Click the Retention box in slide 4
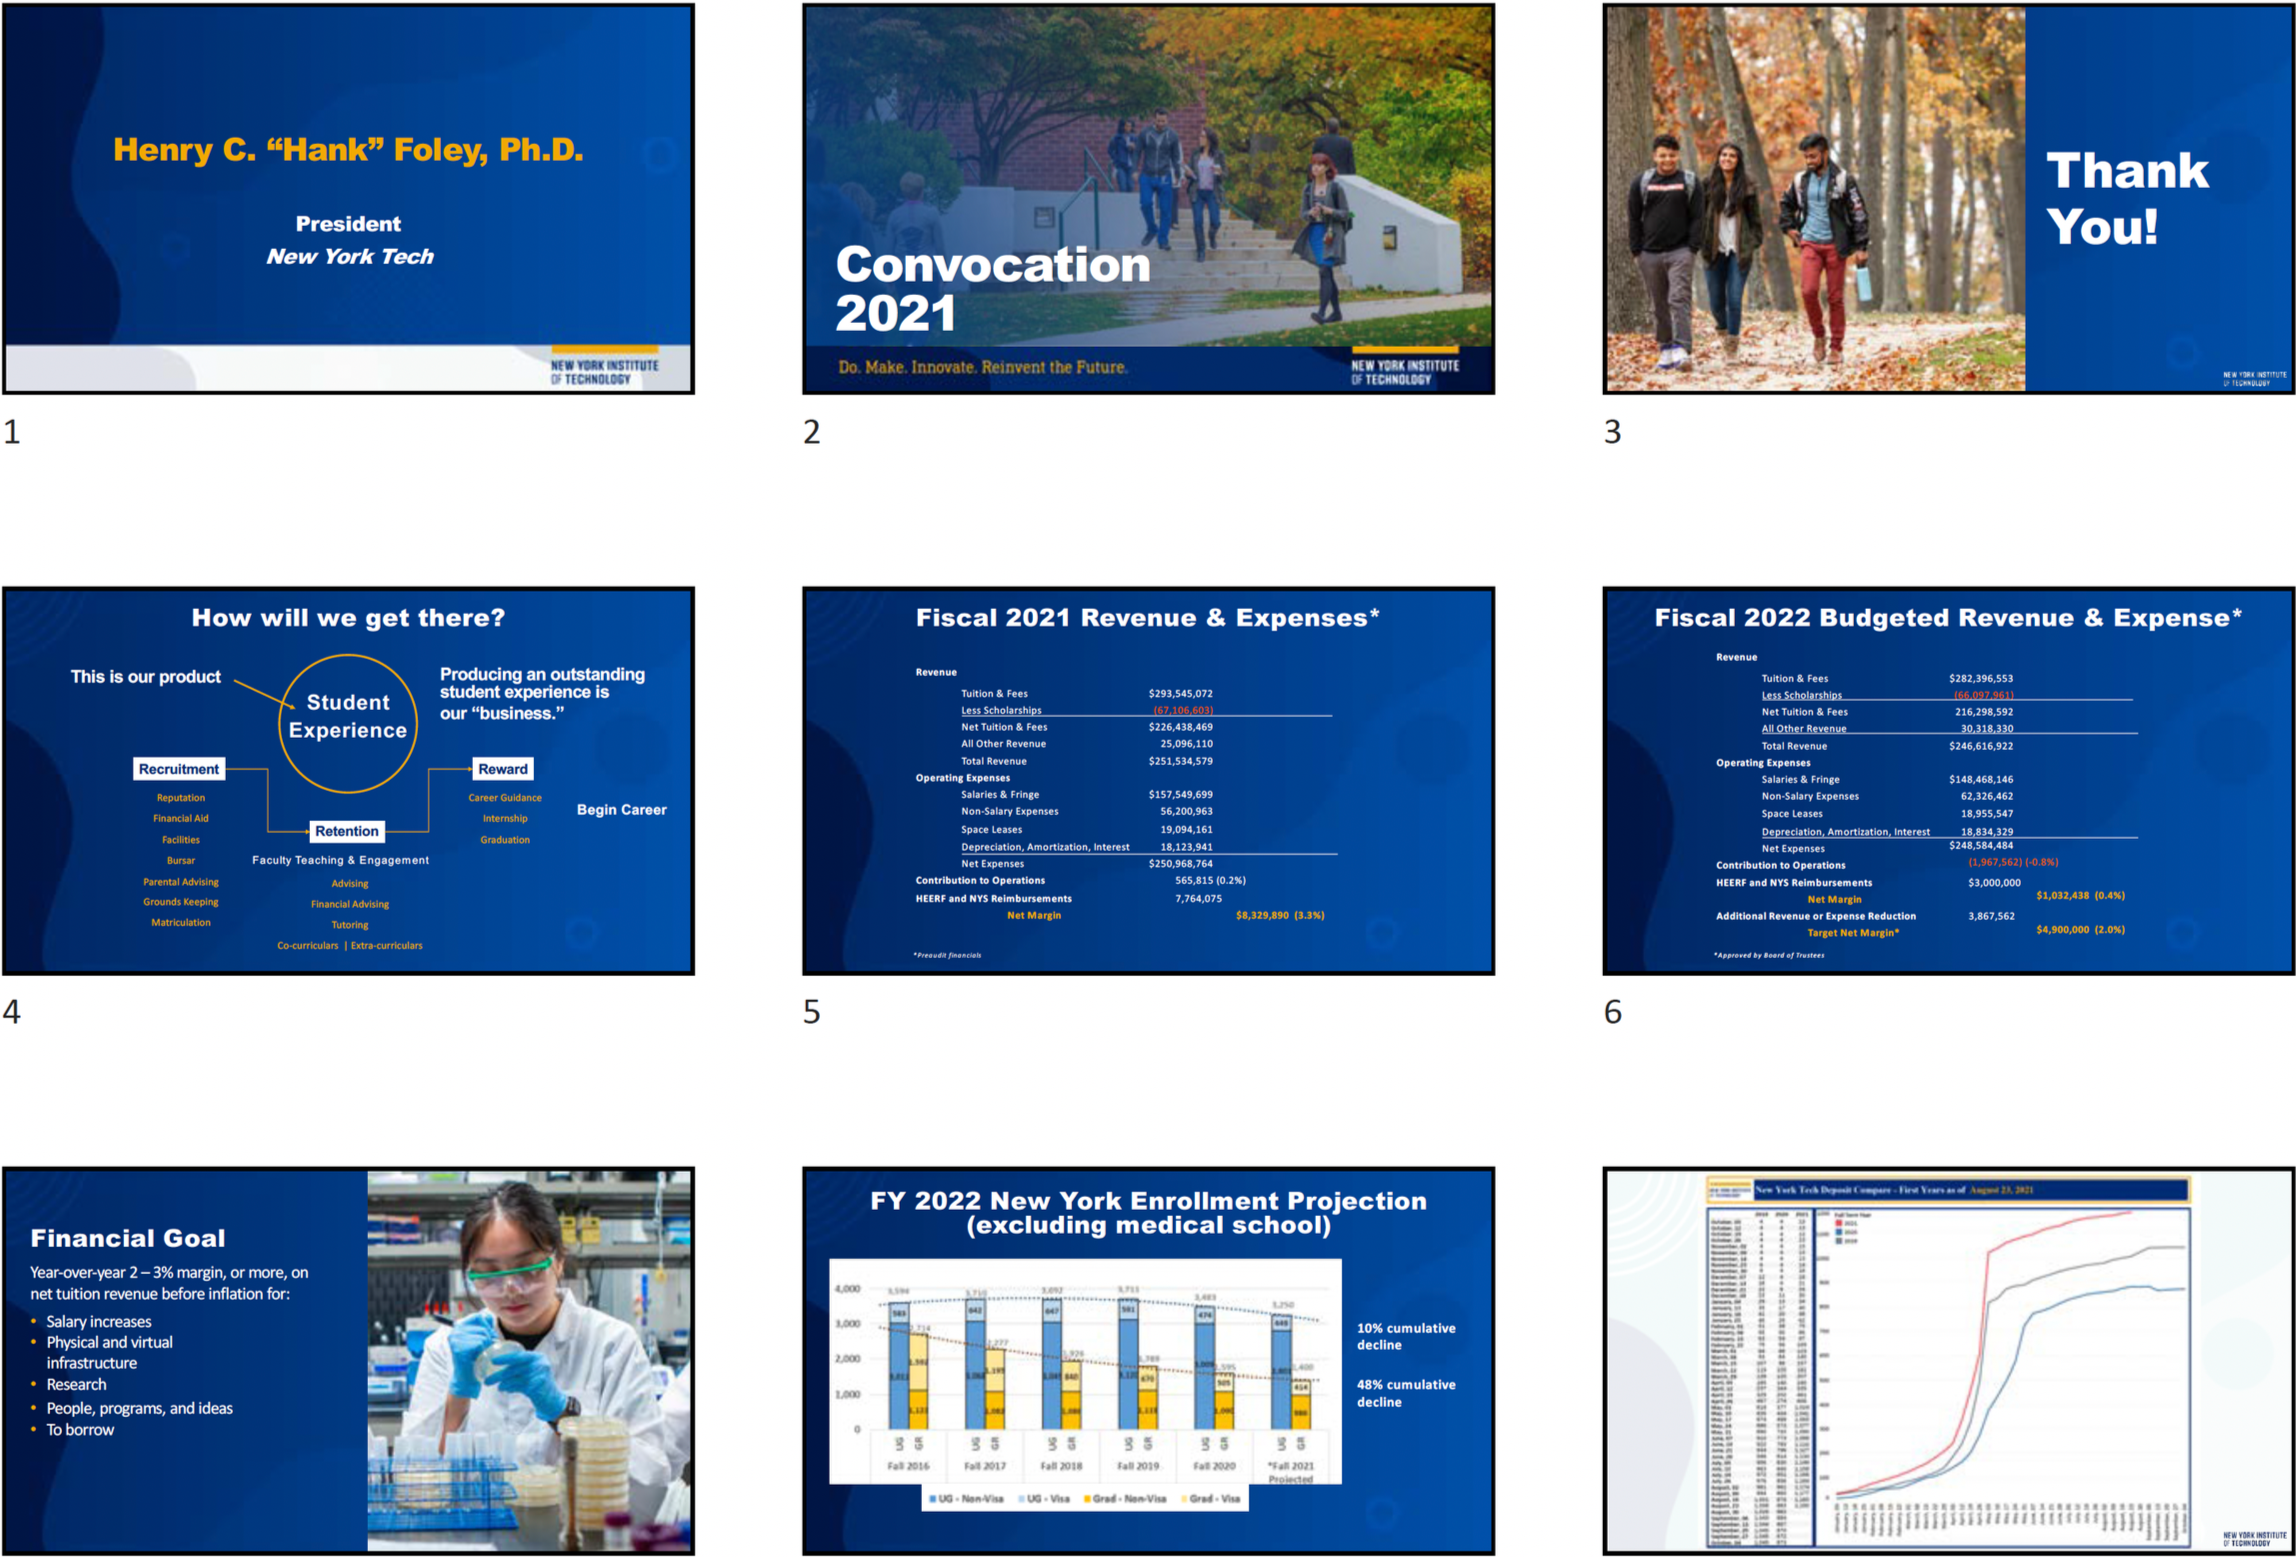This screenshot has width=2296, height=1557. pyautogui.click(x=347, y=830)
